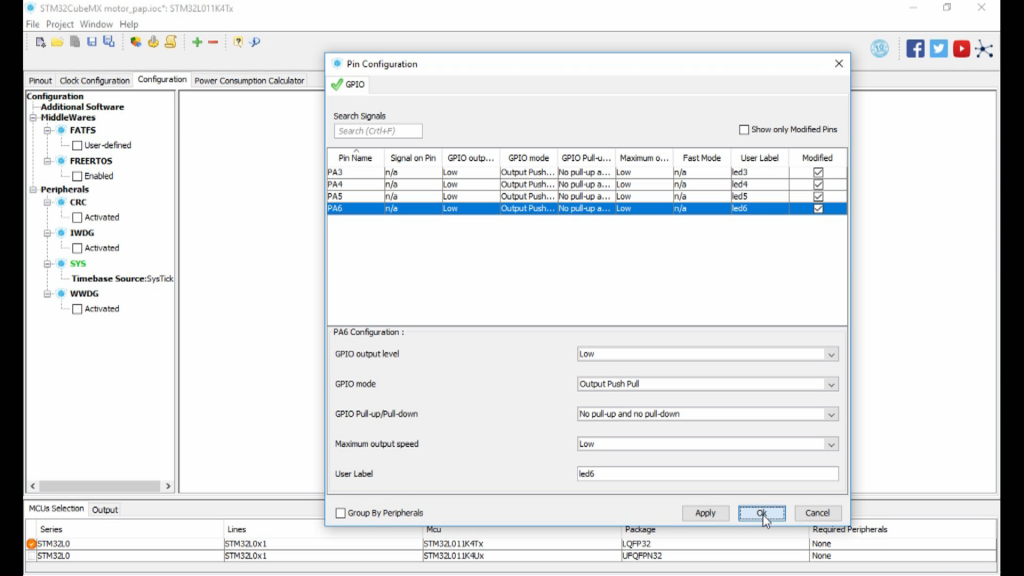This screenshot has height=576, width=1024.
Task: Click the green plus toolbar icon
Action: (197, 42)
